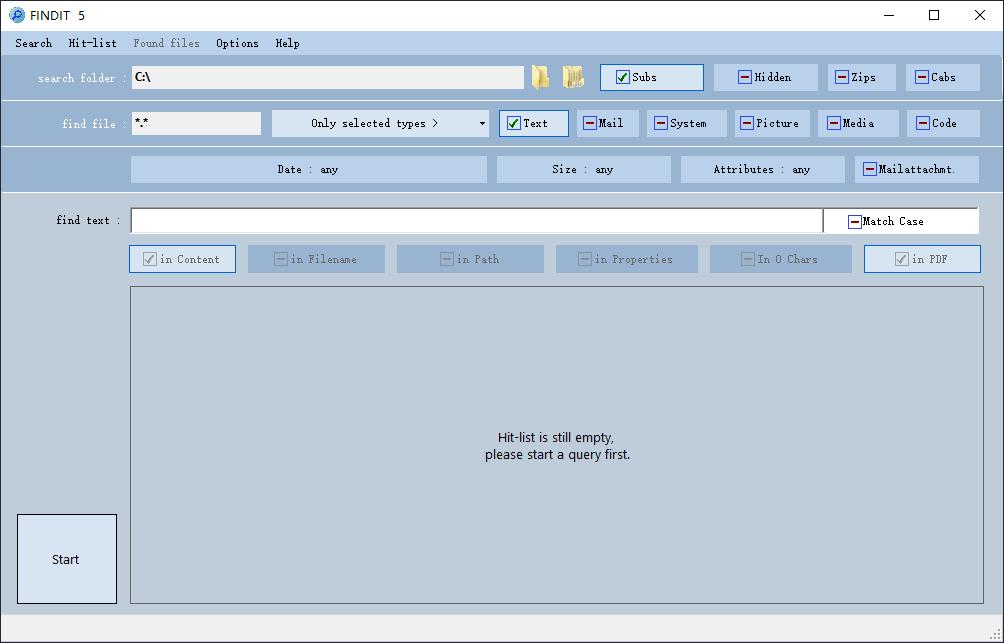The height and width of the screenshot is (643, 1004).
Task: Enable the Picture file type
Action: [772, 124]
